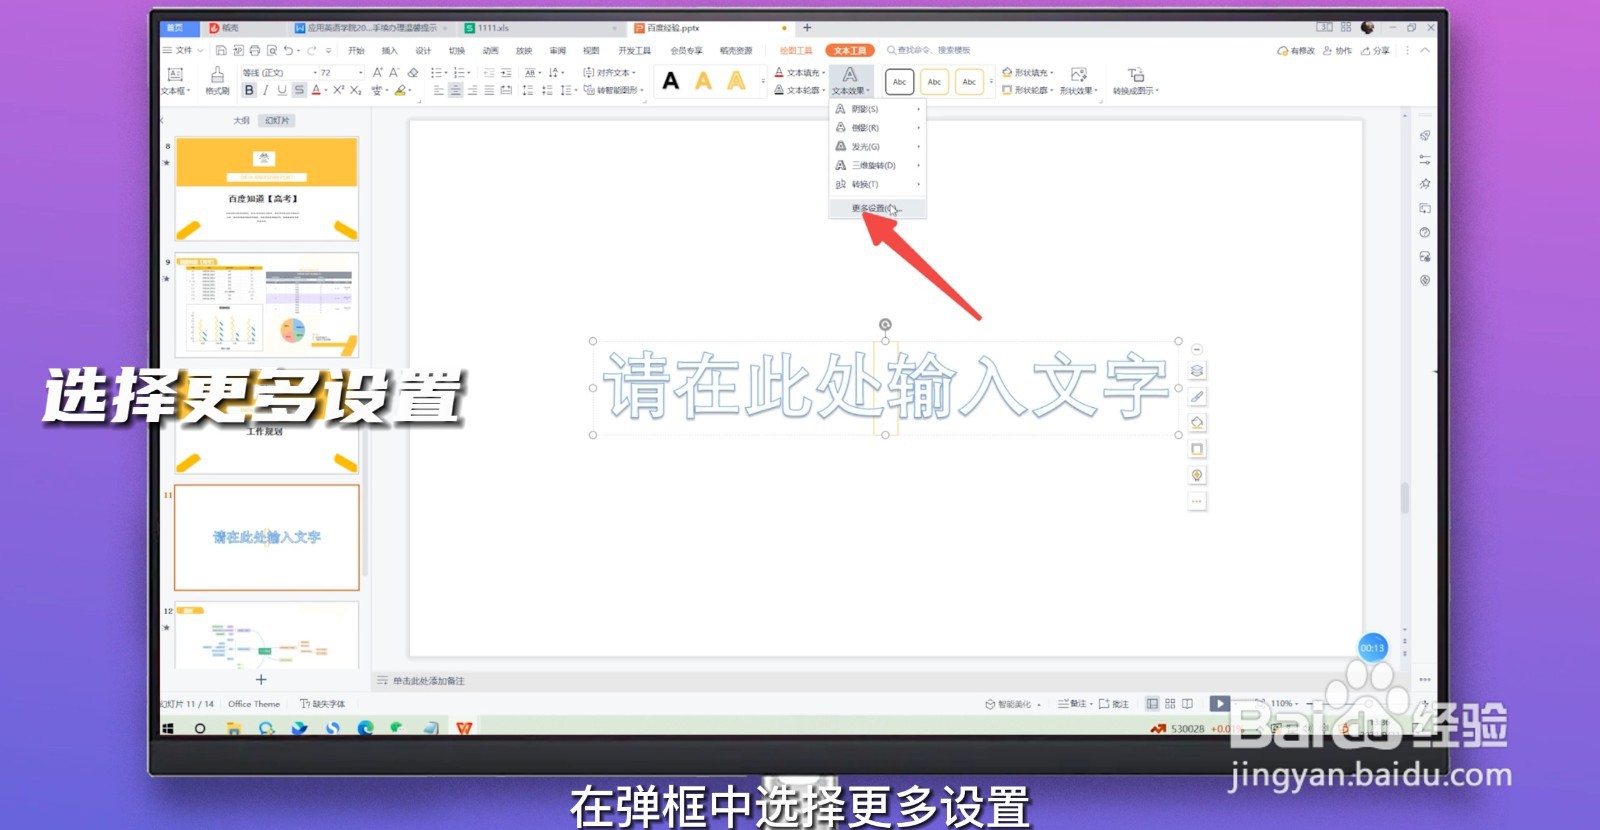1600x830 pixels.
Task: Toggle Underline formatting
Action: coord(282,90)
